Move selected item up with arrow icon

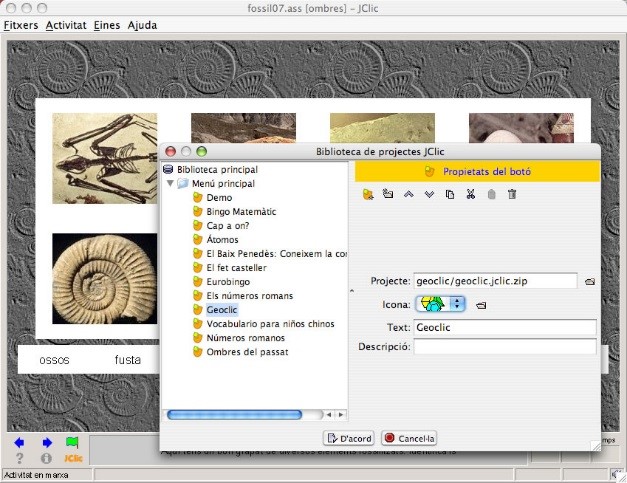409,194
